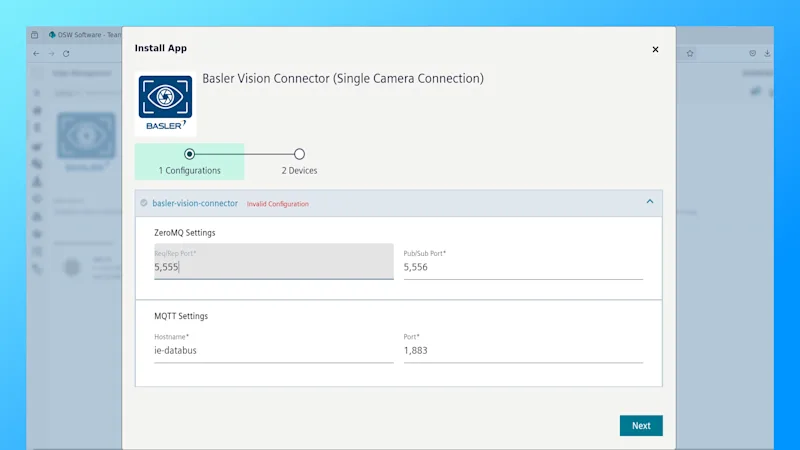Focus the MQTT Hostname field
Viewport: 800px width, 450px height.
tap(273, 346)
